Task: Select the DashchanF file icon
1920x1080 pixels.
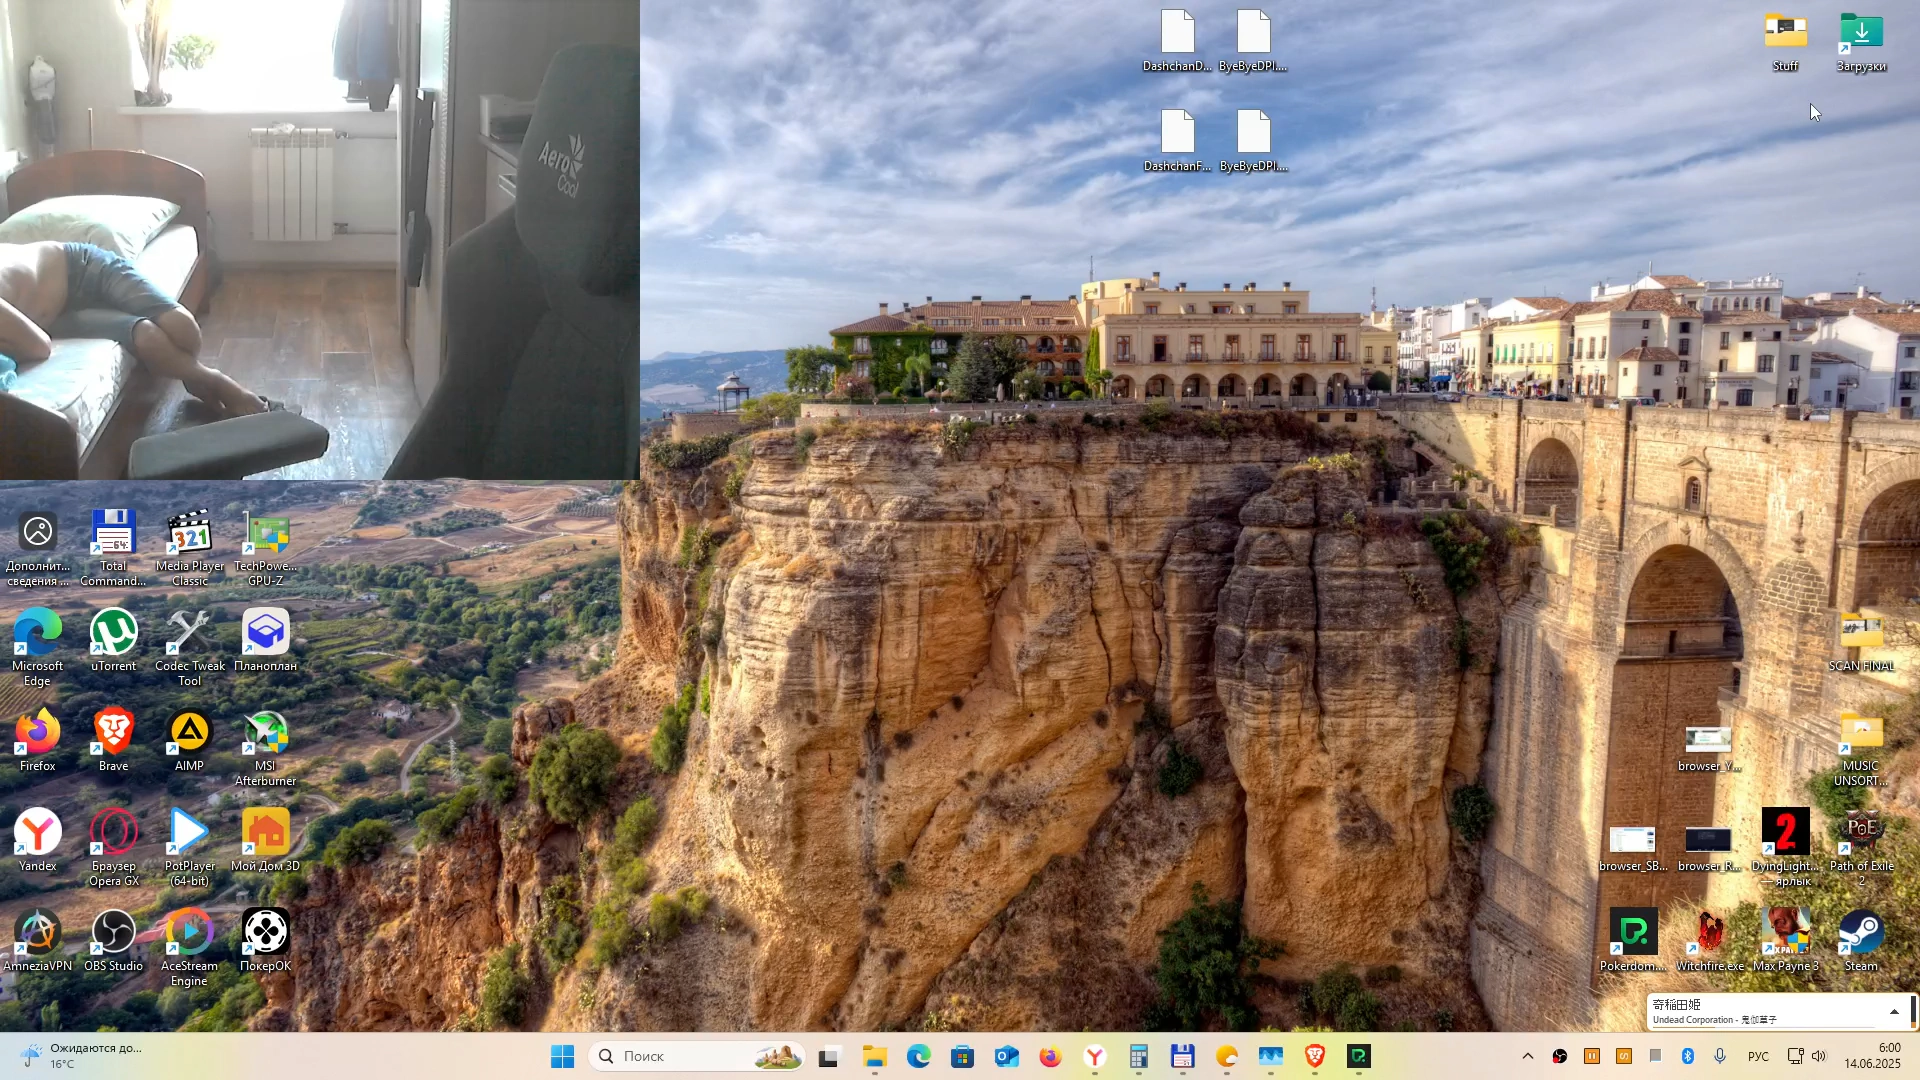Action: [1177, 142]
